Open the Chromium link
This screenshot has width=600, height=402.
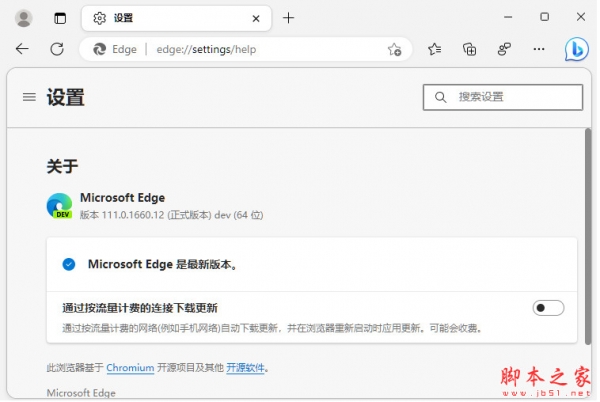pyautogui.click(x=130, y=368)
